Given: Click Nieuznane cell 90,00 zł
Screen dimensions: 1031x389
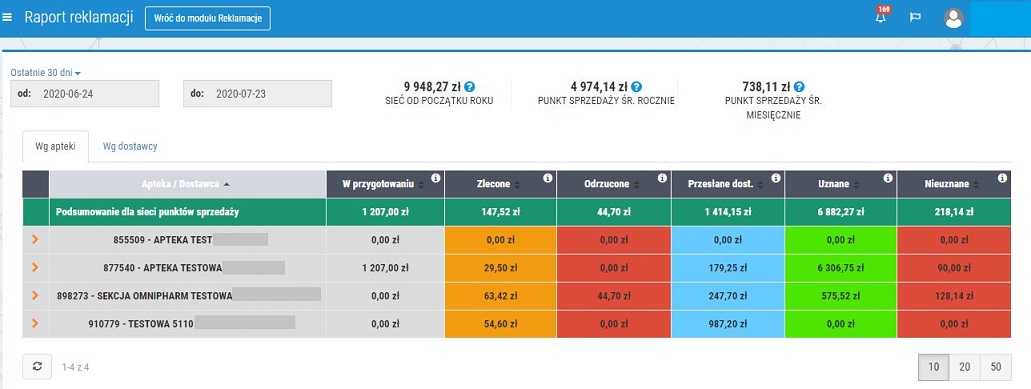Looking at the screenshot, I should pyautogui.click(x=953, y=268).
